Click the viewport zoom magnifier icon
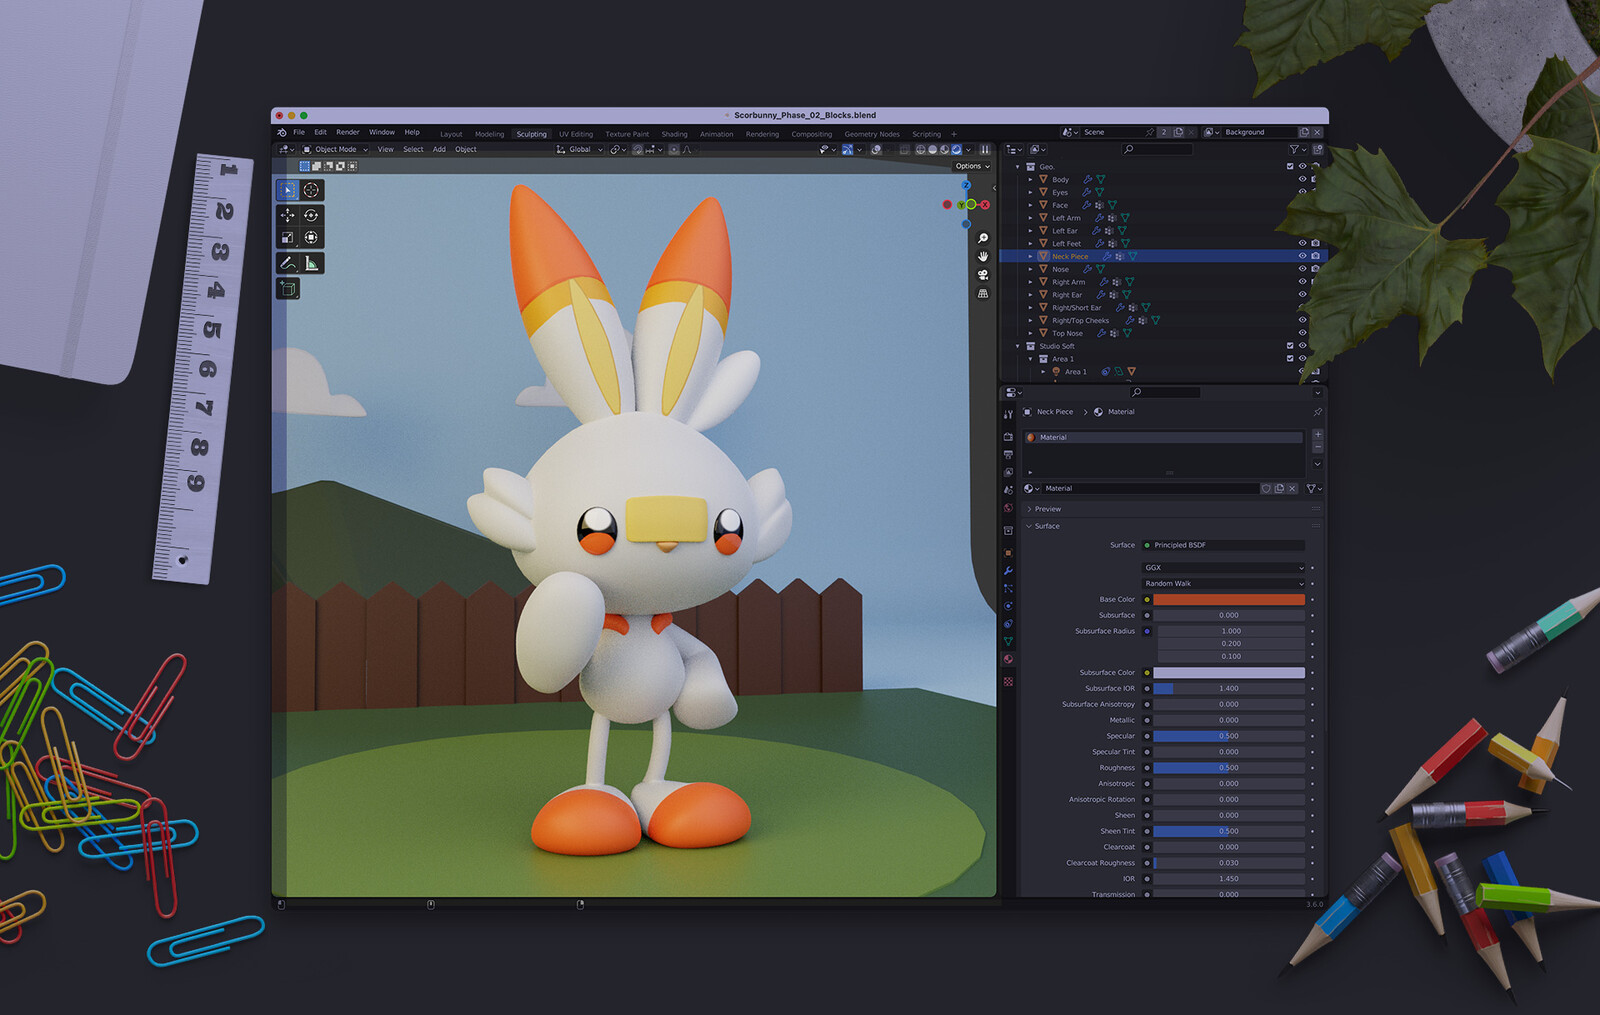The width and height of the screenshot is (1600, 1015). [983, 238]
